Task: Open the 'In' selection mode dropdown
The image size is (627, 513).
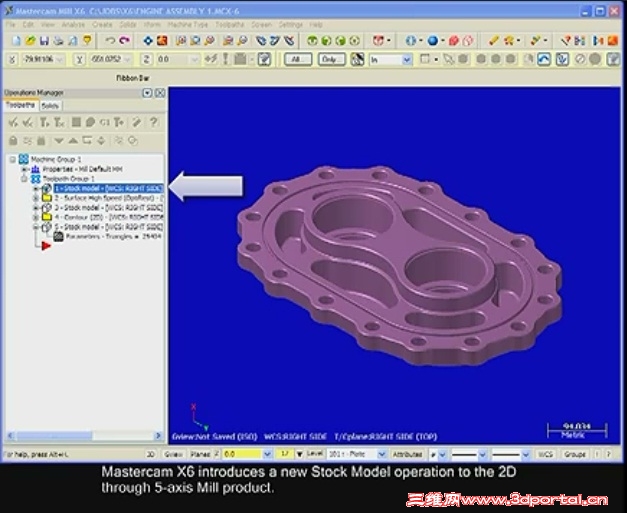Action: [407, 60]
